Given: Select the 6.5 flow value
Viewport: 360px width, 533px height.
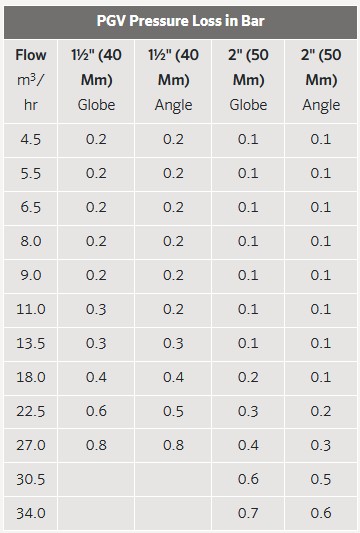Looking at the screenshot, I should pyautogui.click(x=31, y=207).
